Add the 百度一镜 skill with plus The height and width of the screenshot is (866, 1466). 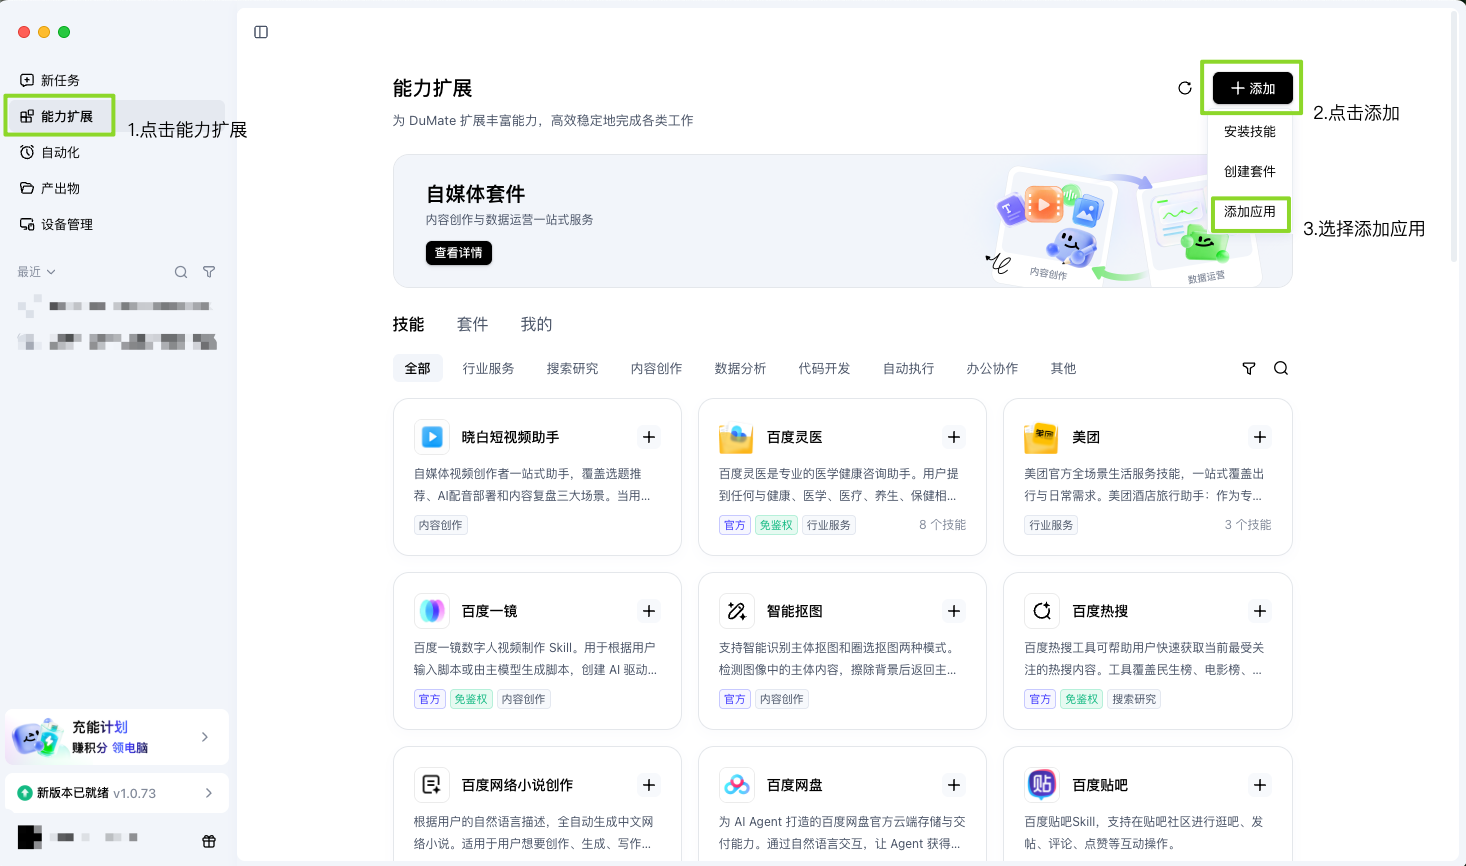click(x=649, y=611)
